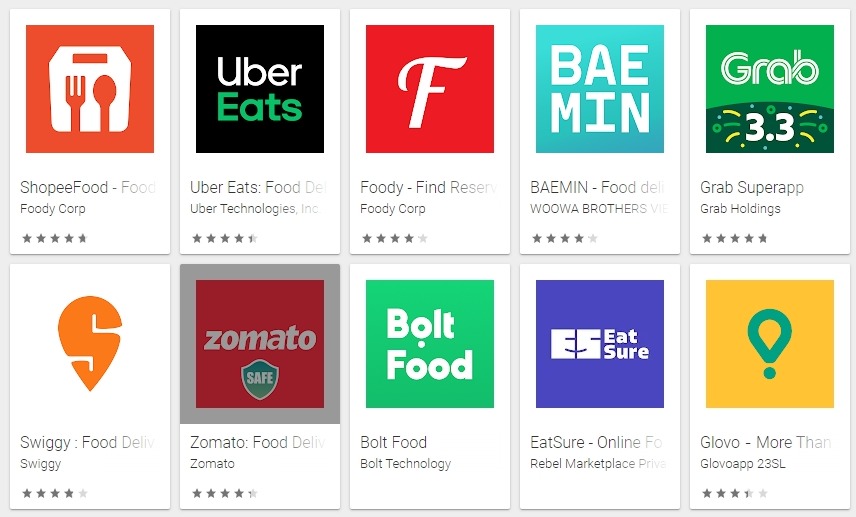Open the orange Swiggy app icon
Screen dimensions: 856x517
(90, 344)
